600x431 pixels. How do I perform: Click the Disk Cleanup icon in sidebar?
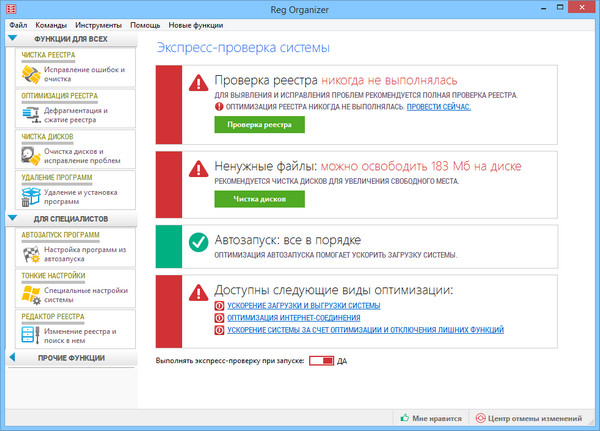click(x=30, y=156)
